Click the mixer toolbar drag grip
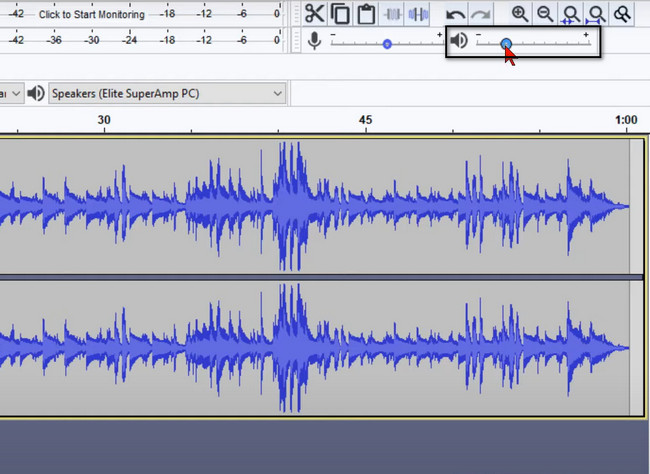The image size is (650, 474). 296,41
